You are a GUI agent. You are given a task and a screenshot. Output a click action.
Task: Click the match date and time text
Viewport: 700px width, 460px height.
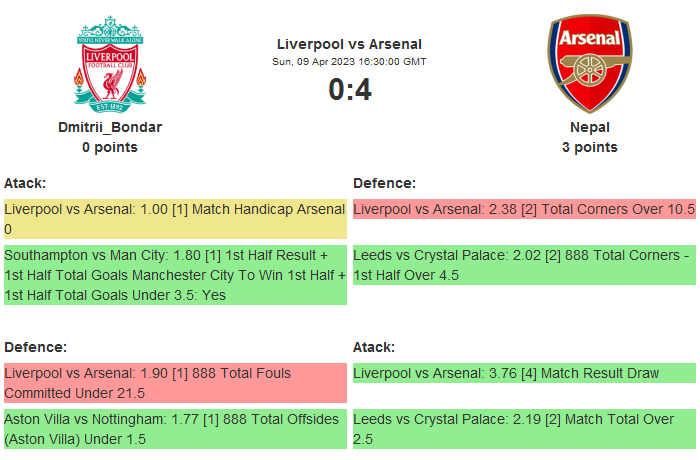pos(349,62)
